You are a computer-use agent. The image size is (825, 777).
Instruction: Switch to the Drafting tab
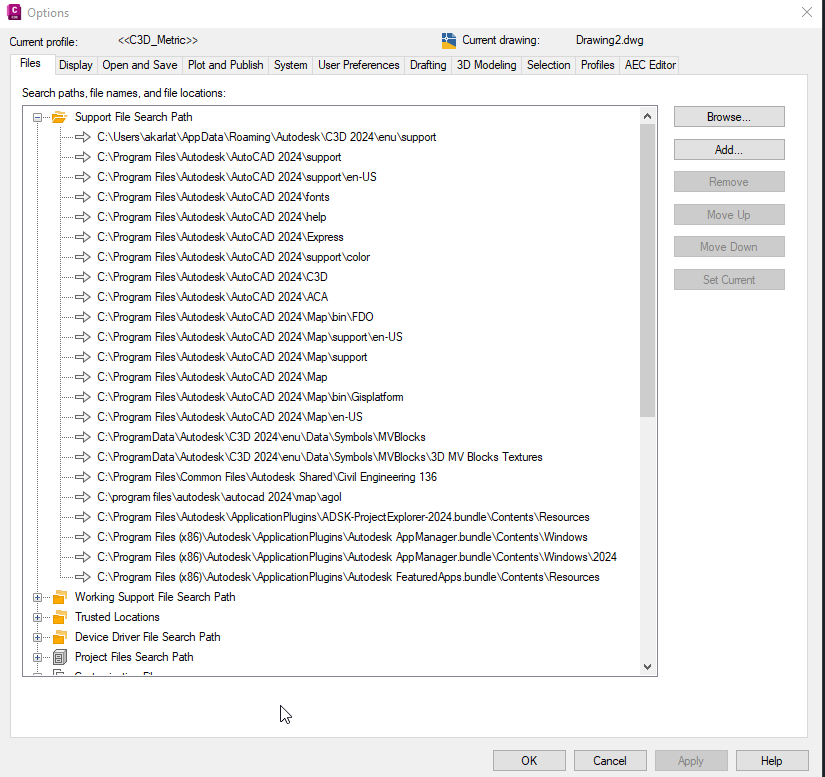click(x=428, y=65)
